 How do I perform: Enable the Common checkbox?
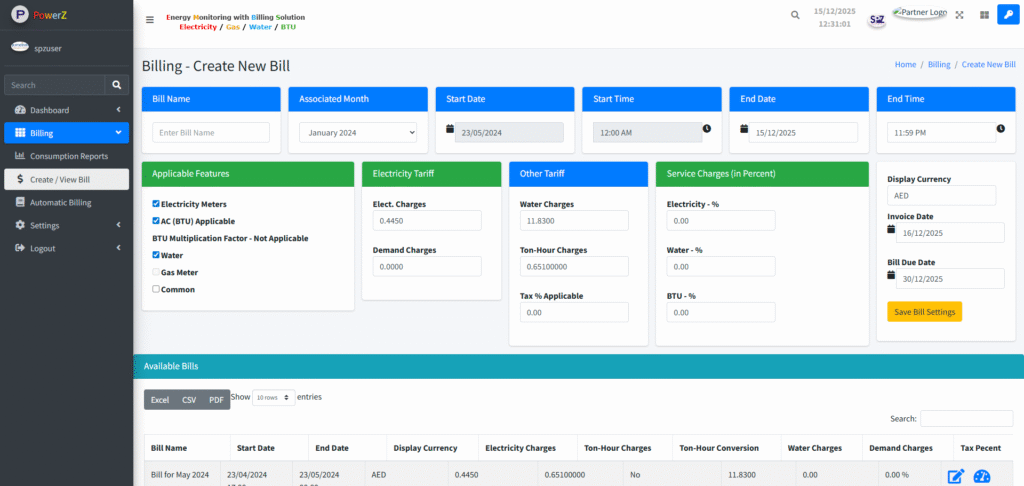156,289
